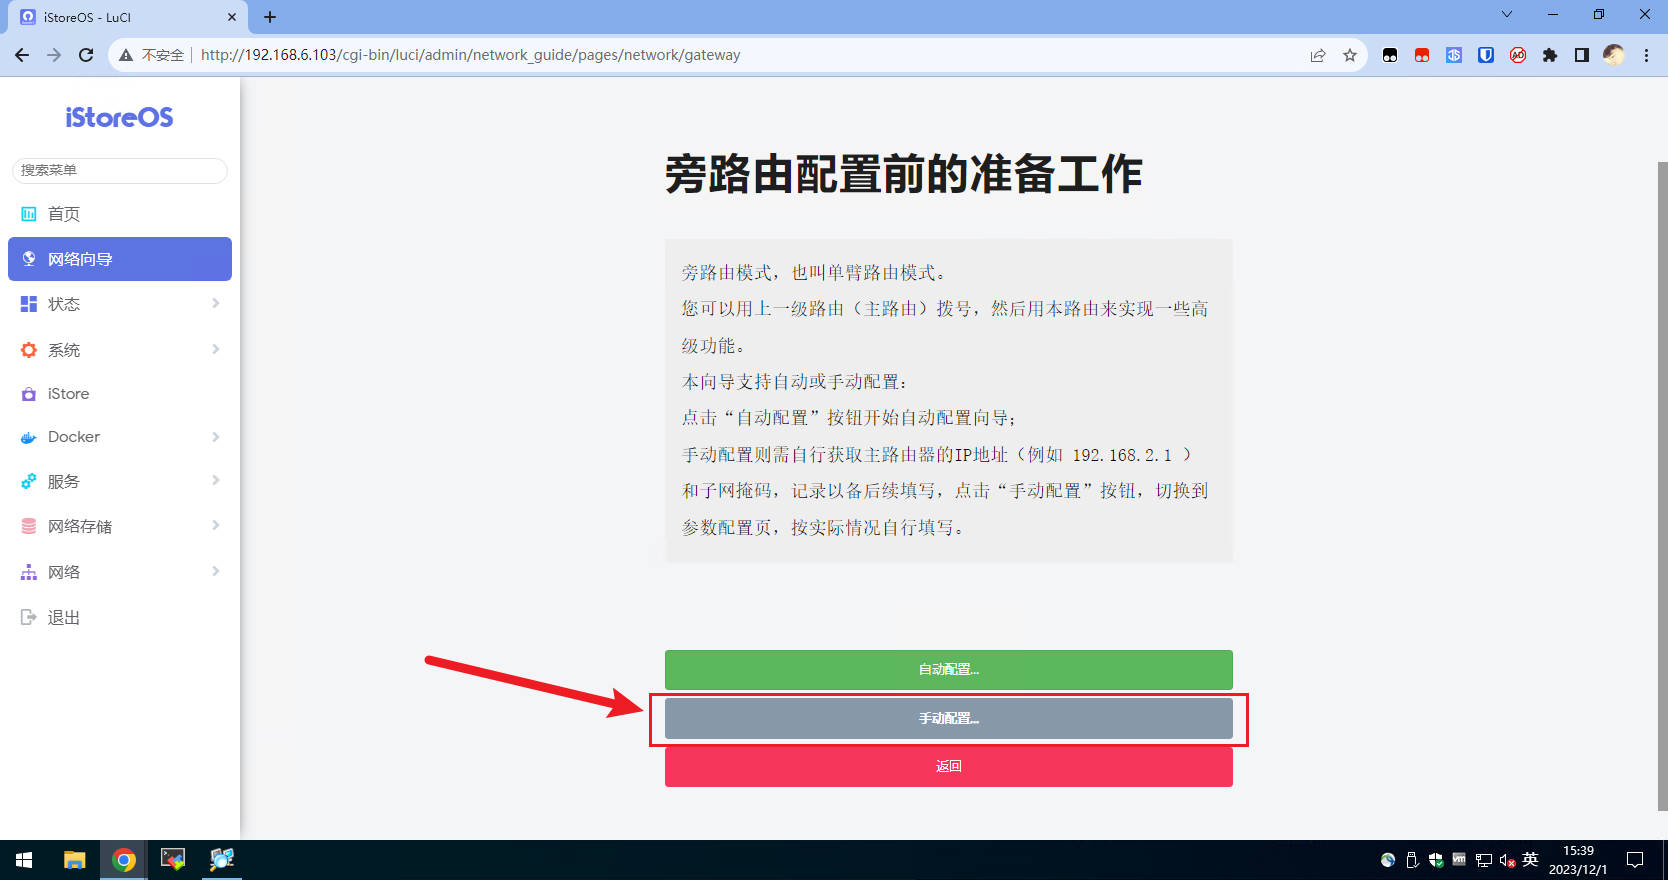
Task: Expand the 网络 submenu chevron
Action: tap(215, 571)
